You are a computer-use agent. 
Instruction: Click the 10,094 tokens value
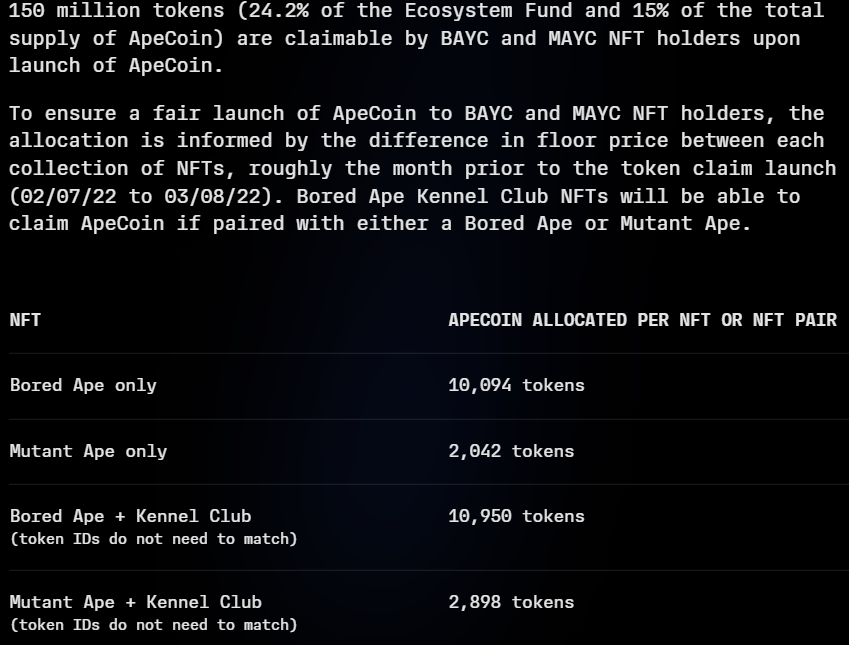click(516, 385)
